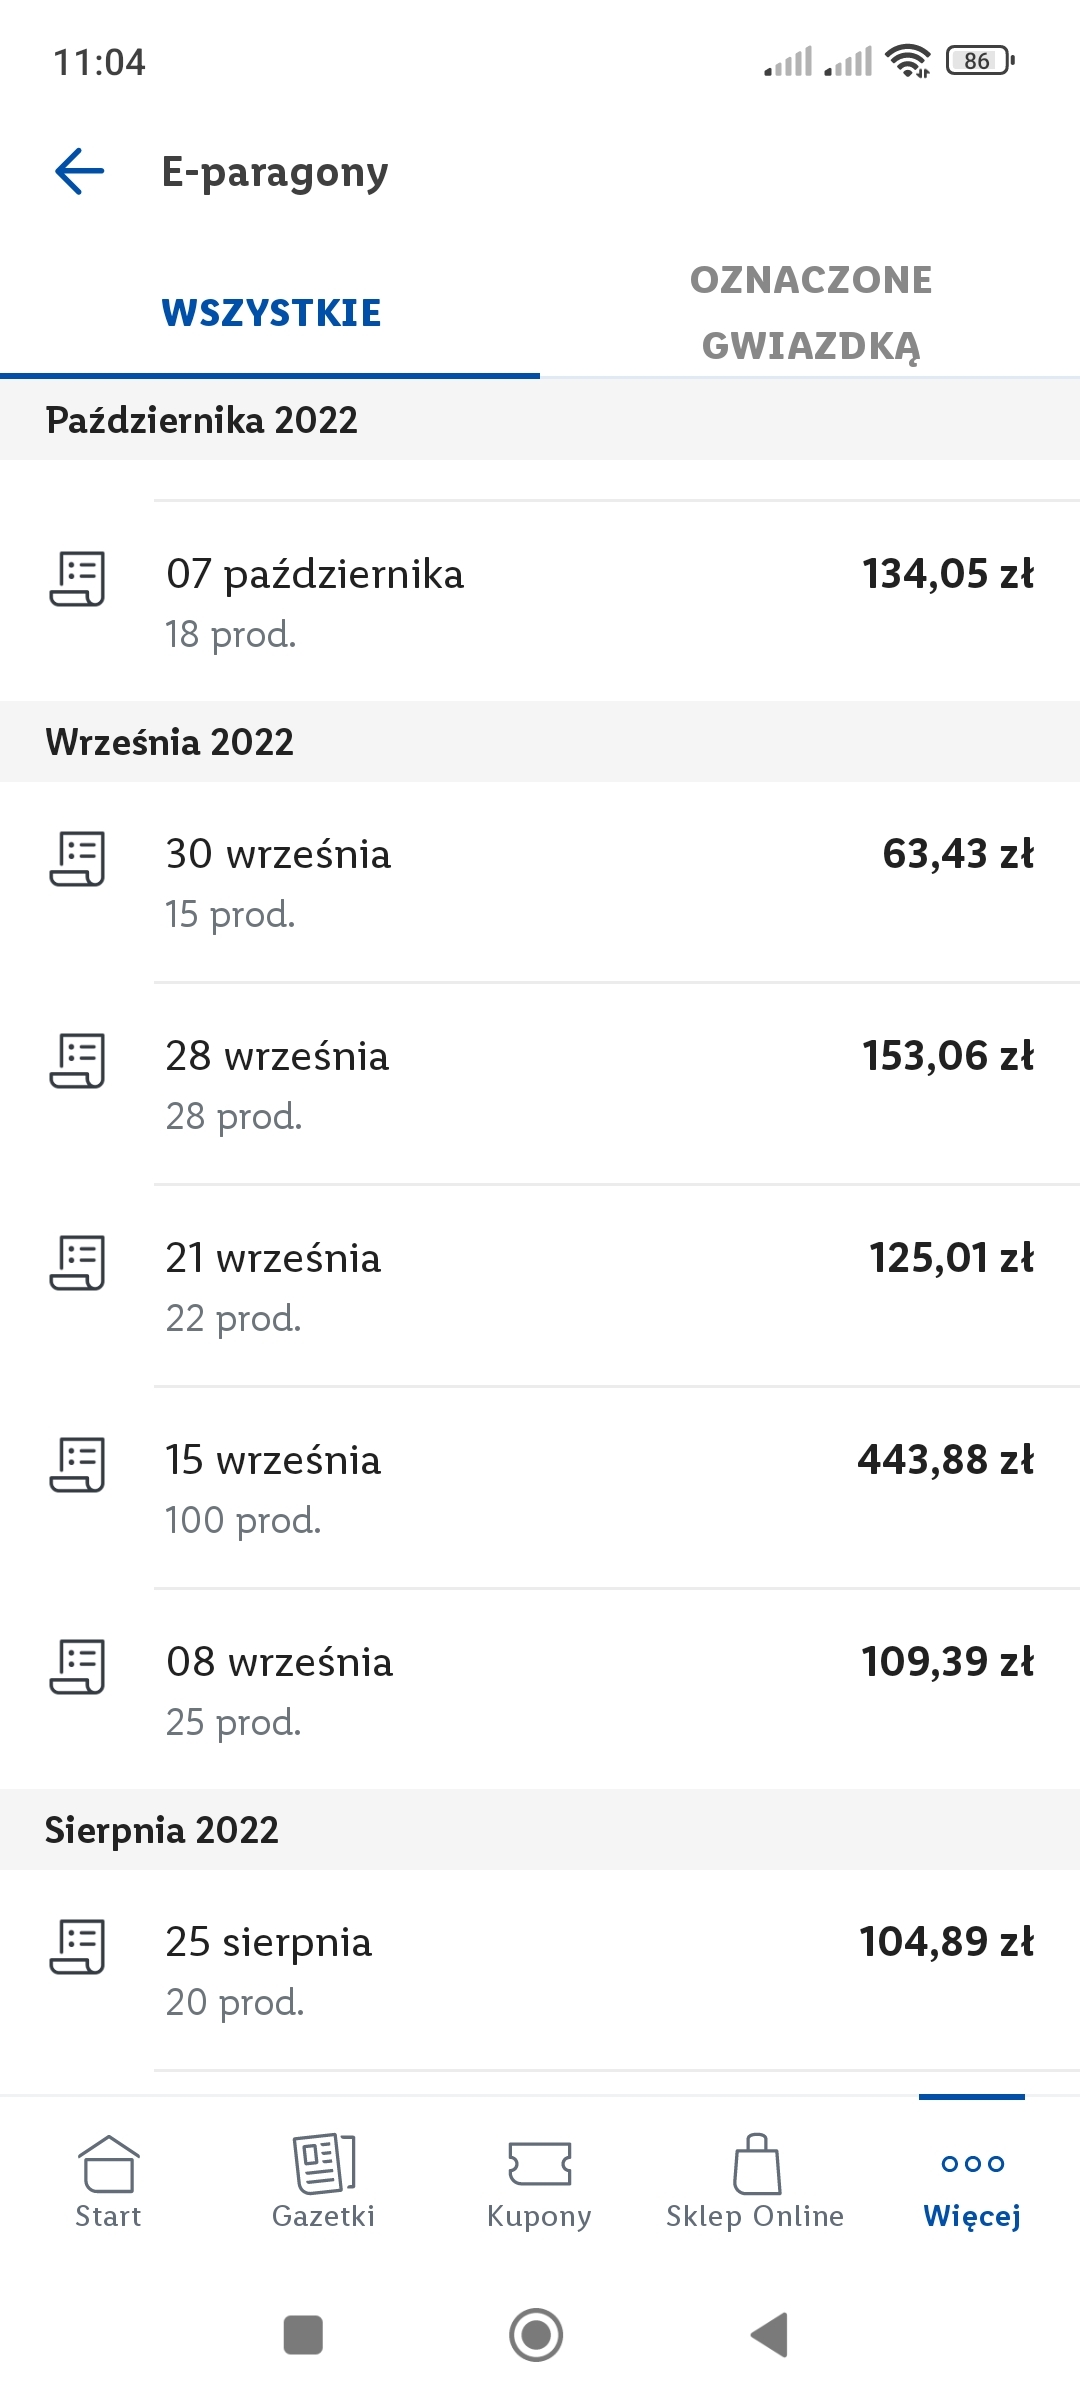Image resolution: width=1080 pixels, height=2400 pixels.
Task: Switch to Wszystkie tab
Action: click(x=271, y=313)
